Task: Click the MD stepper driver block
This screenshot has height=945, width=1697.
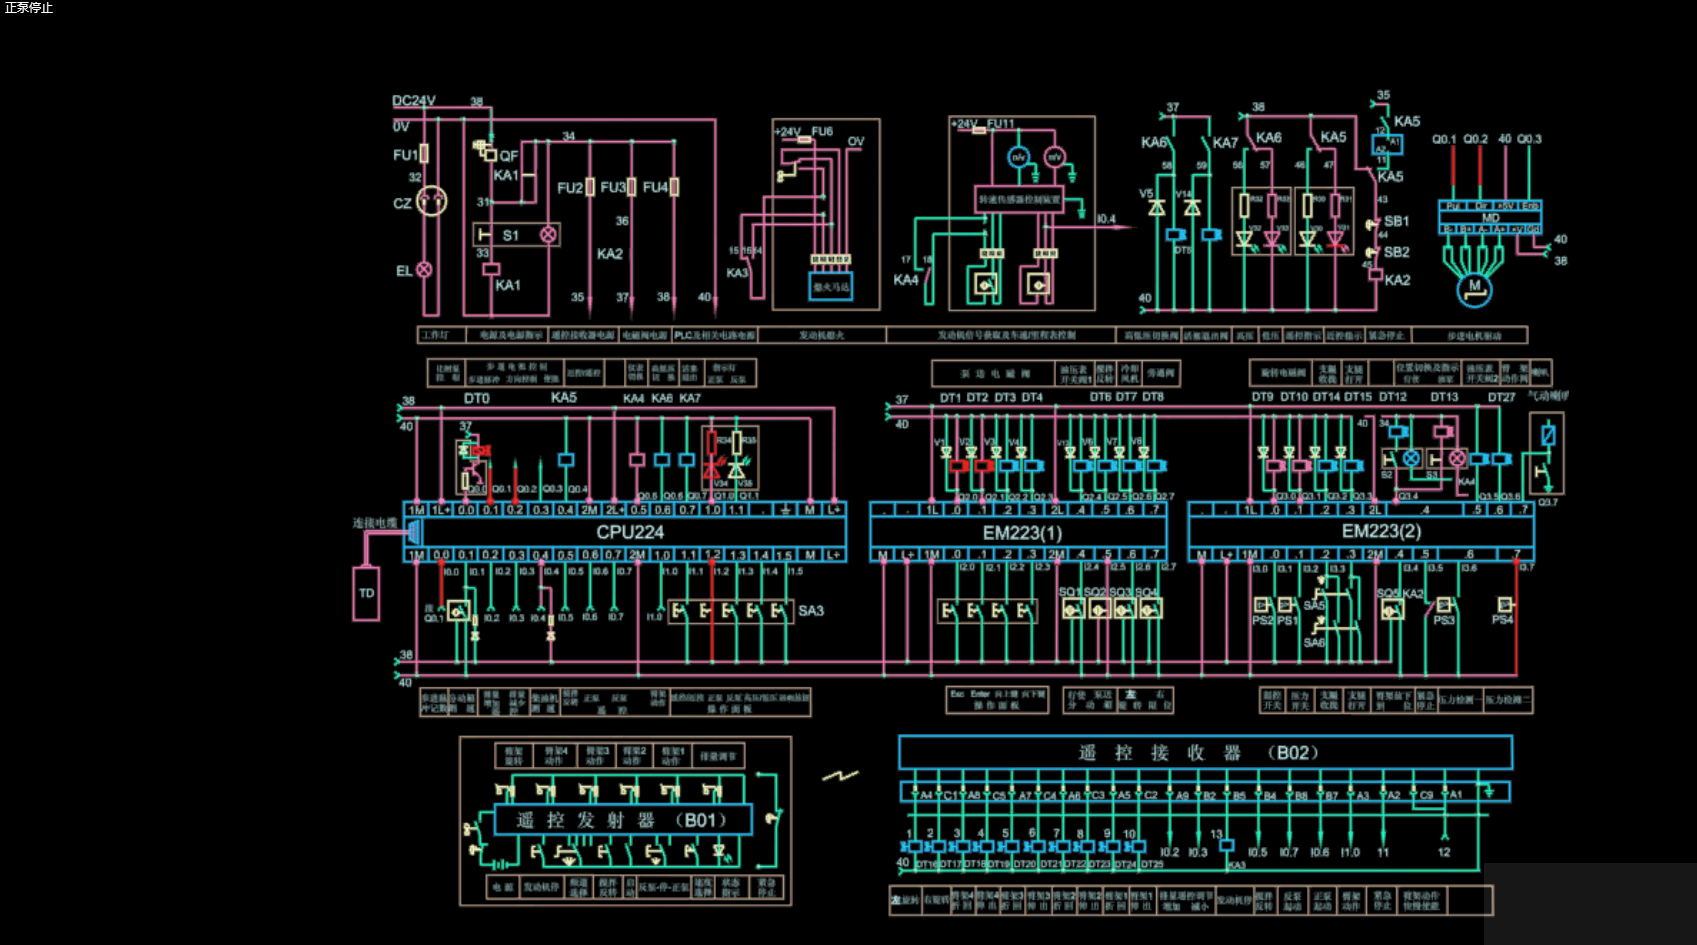Action: coord(1490,217)
